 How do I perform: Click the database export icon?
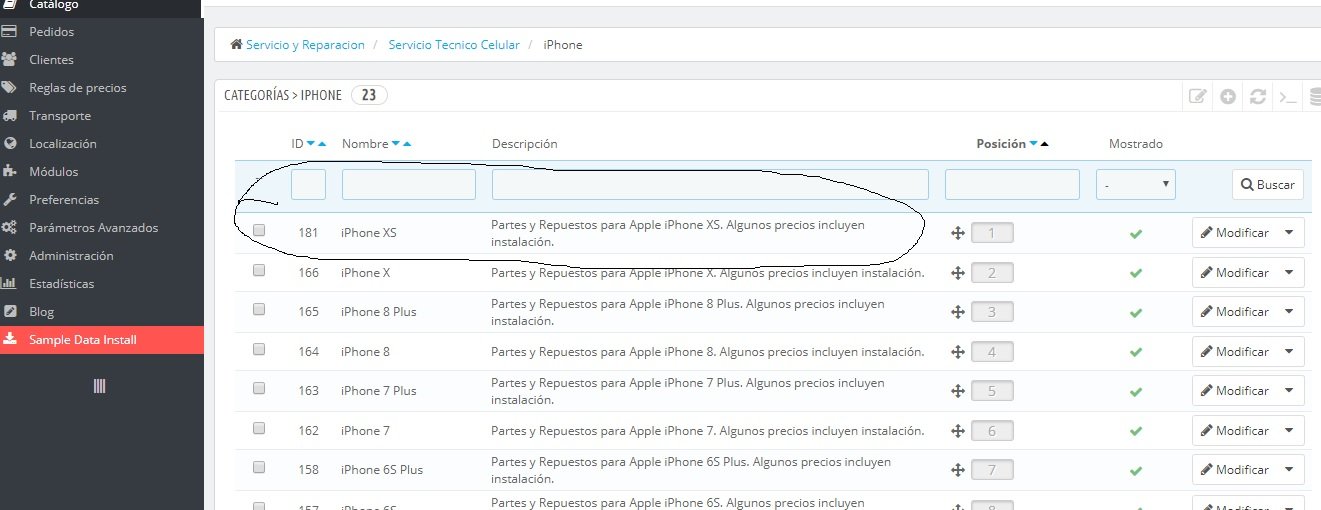[x=1315, y=97]
